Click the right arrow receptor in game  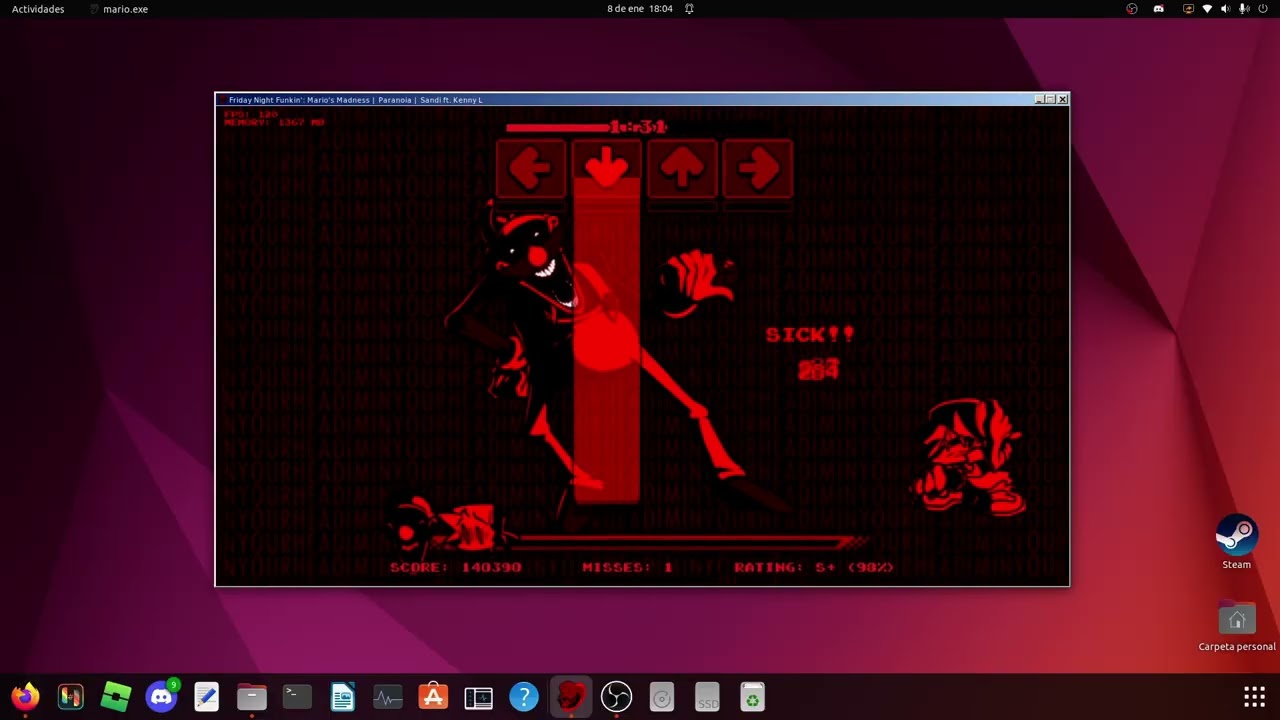point(758,168)
